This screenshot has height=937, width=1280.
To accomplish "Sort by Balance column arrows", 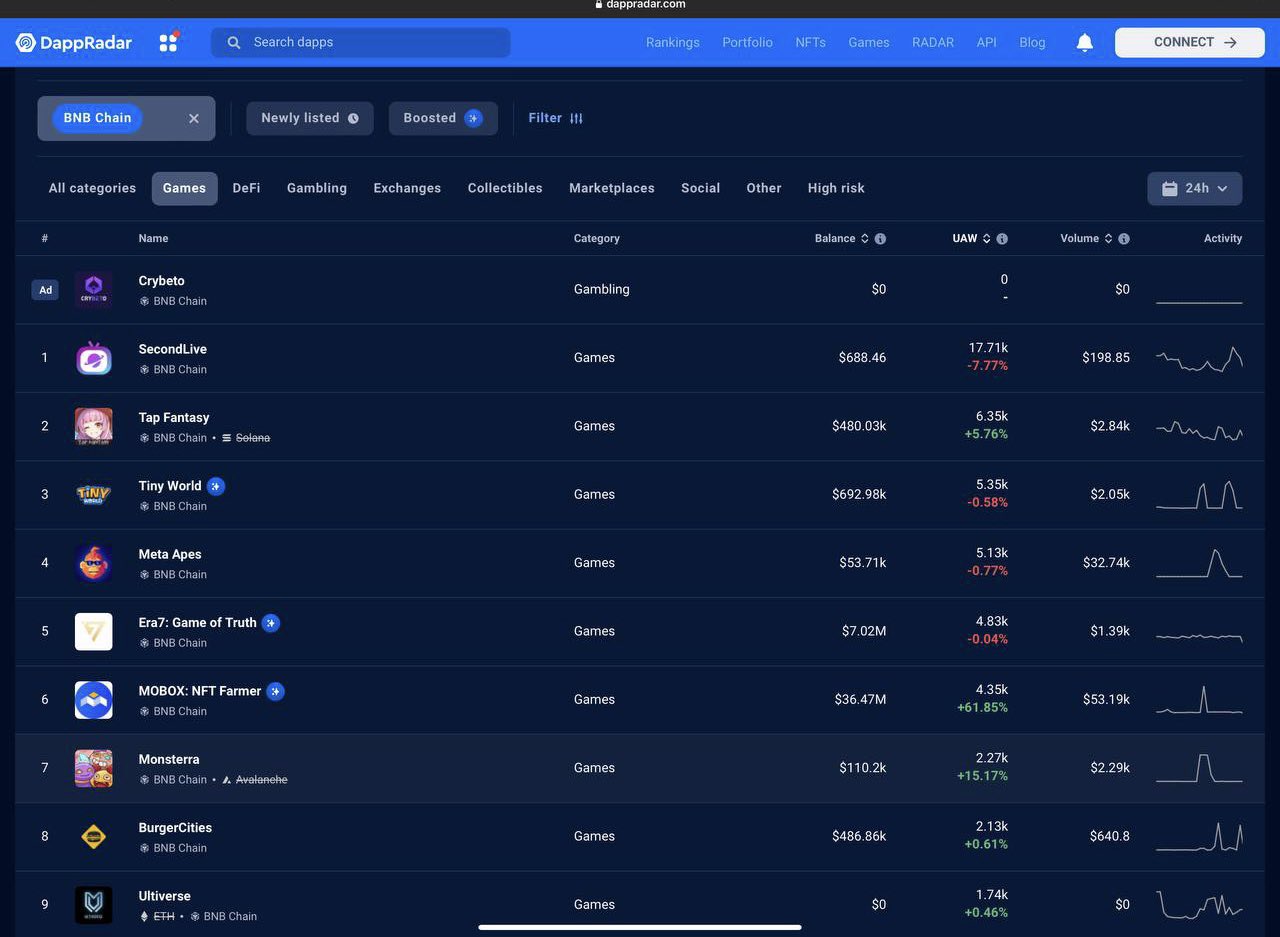I will [x=864, y=239].
